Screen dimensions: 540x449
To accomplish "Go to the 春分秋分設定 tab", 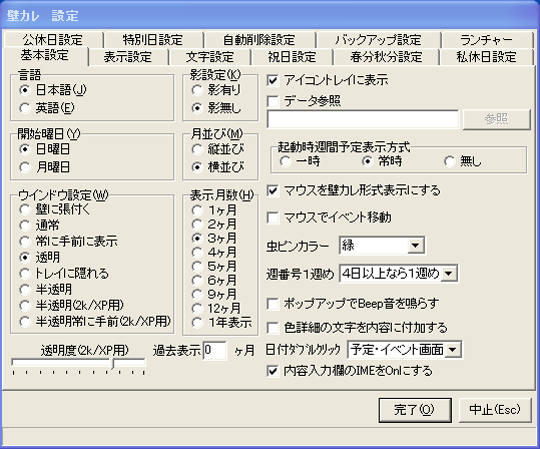I will click(386, 57).
